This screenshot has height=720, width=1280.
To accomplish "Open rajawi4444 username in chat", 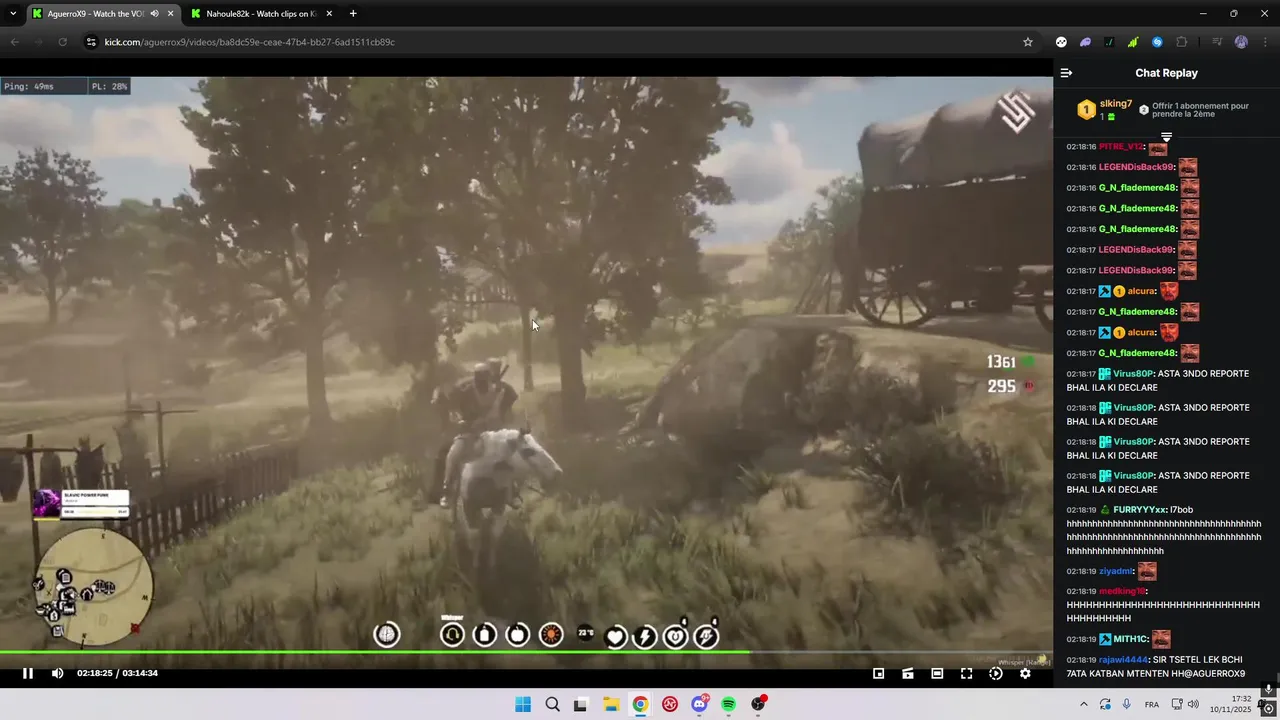I will pos(1124,660).
